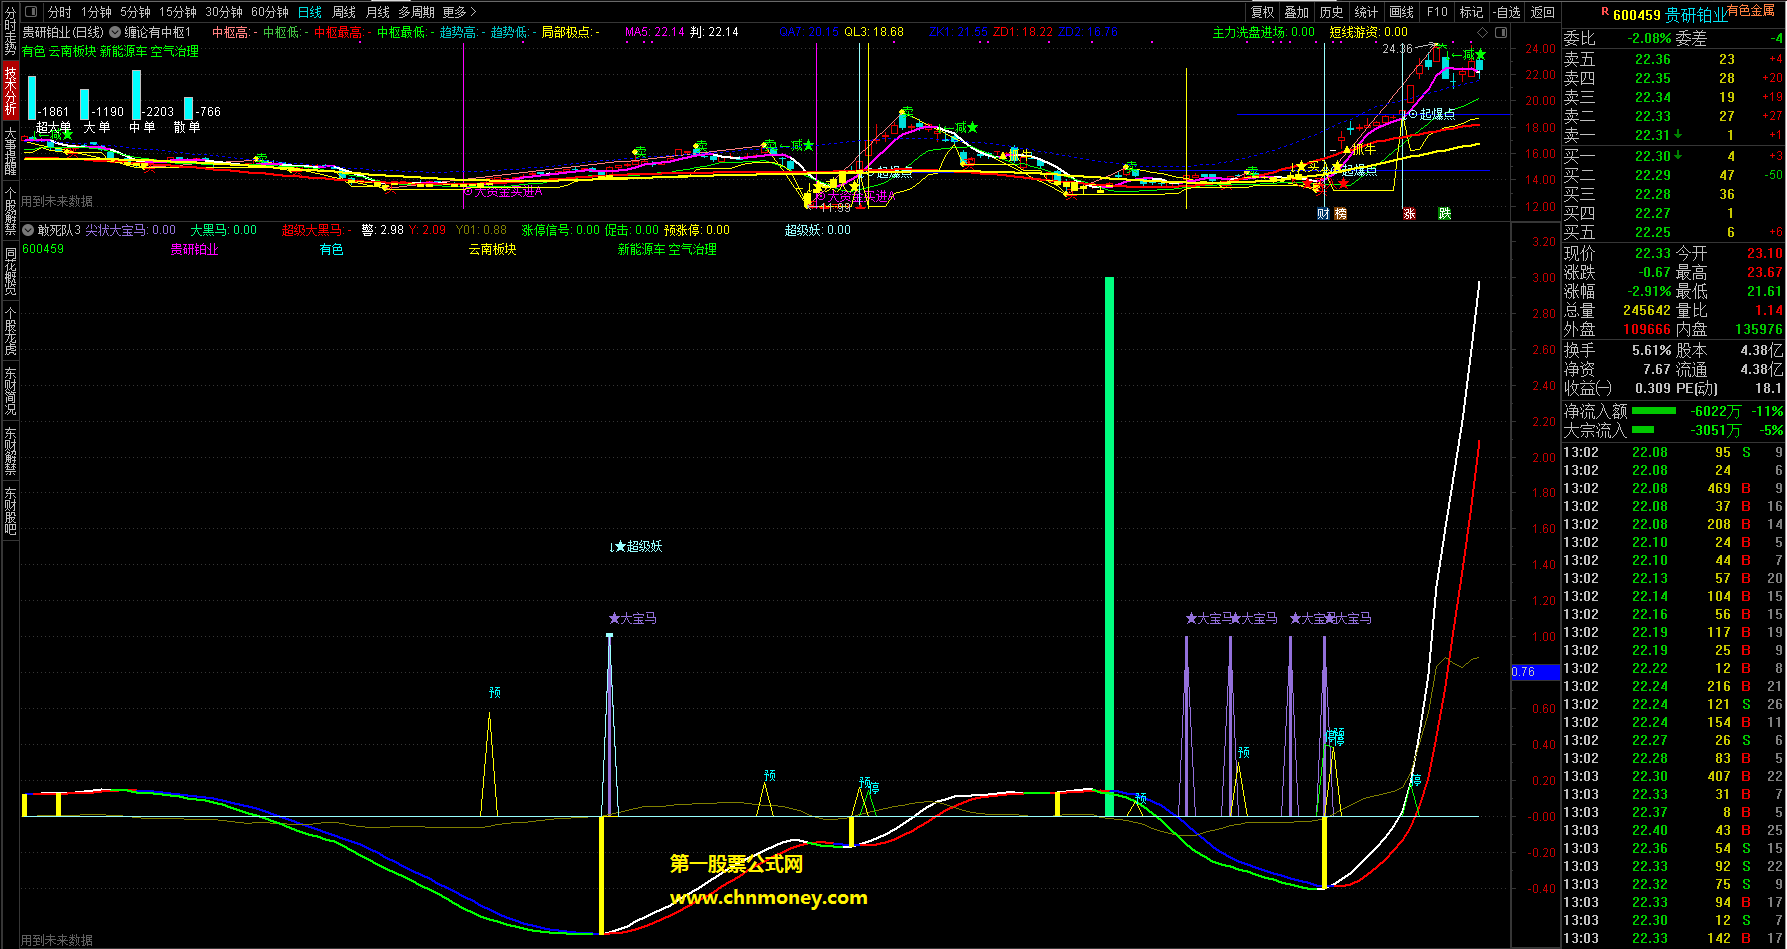
Task: Open the 同花概览 sidebar tab
Action: click(10, 271)
